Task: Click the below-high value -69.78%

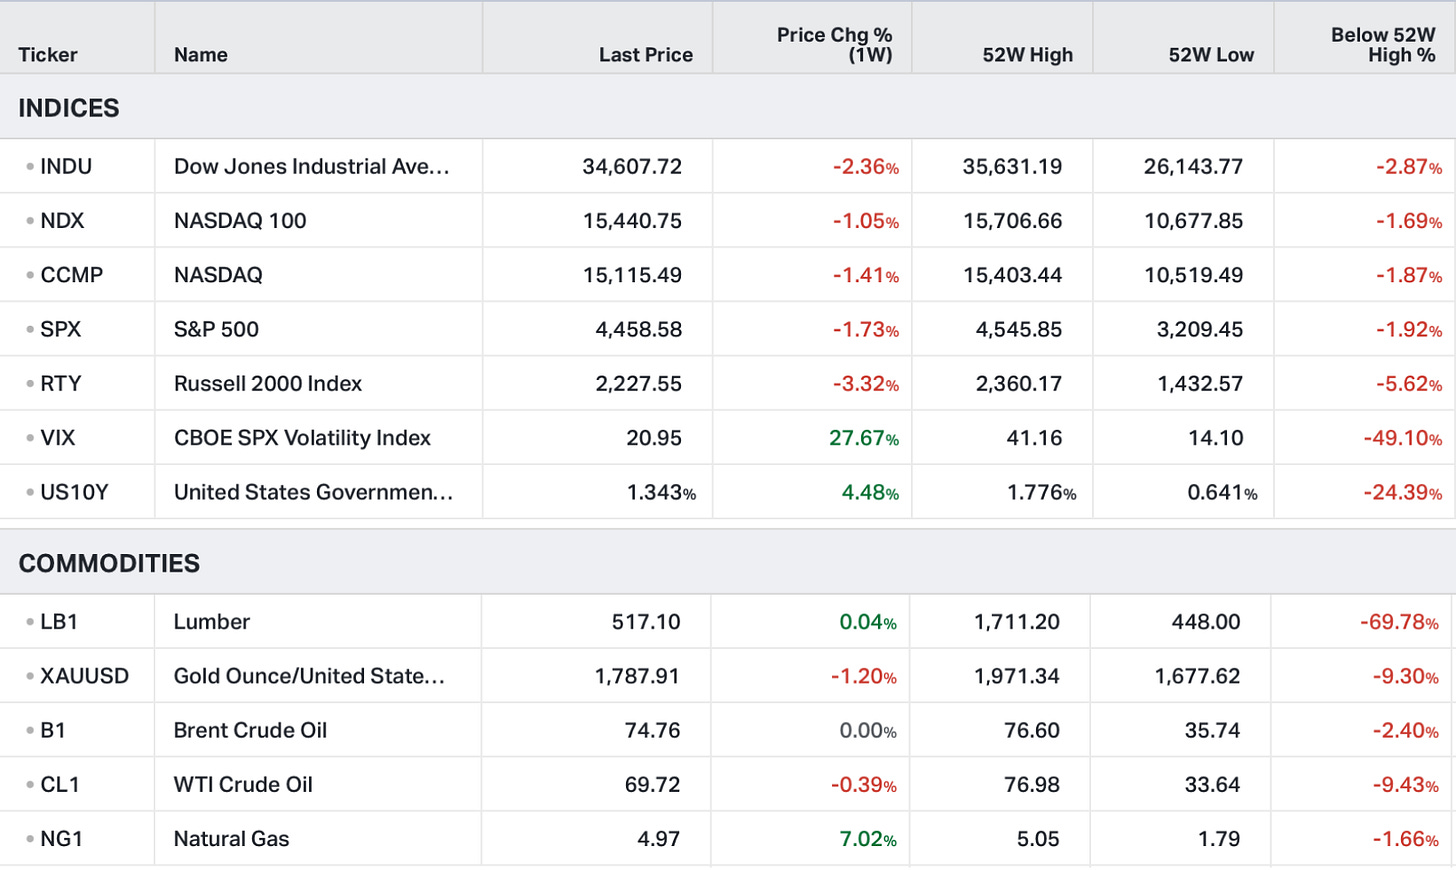Action: (1399, 622)
